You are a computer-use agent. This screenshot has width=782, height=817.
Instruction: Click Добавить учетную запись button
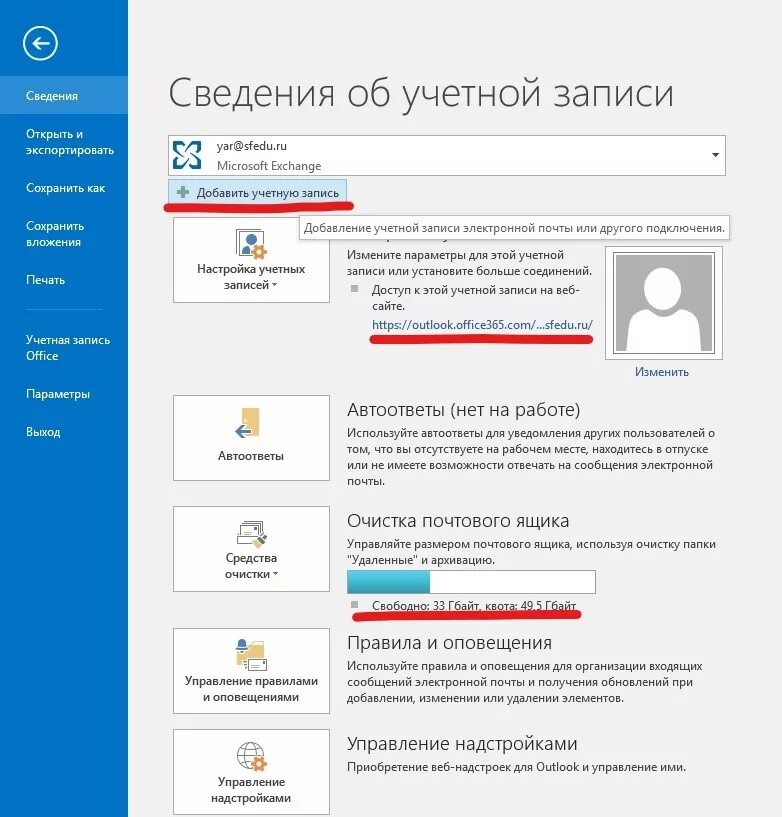point(257,192)
